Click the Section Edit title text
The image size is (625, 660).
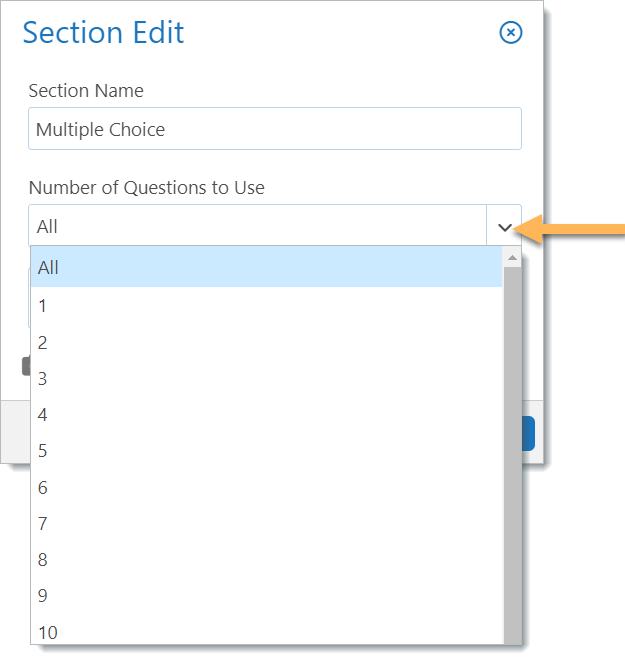coord(103,32)
